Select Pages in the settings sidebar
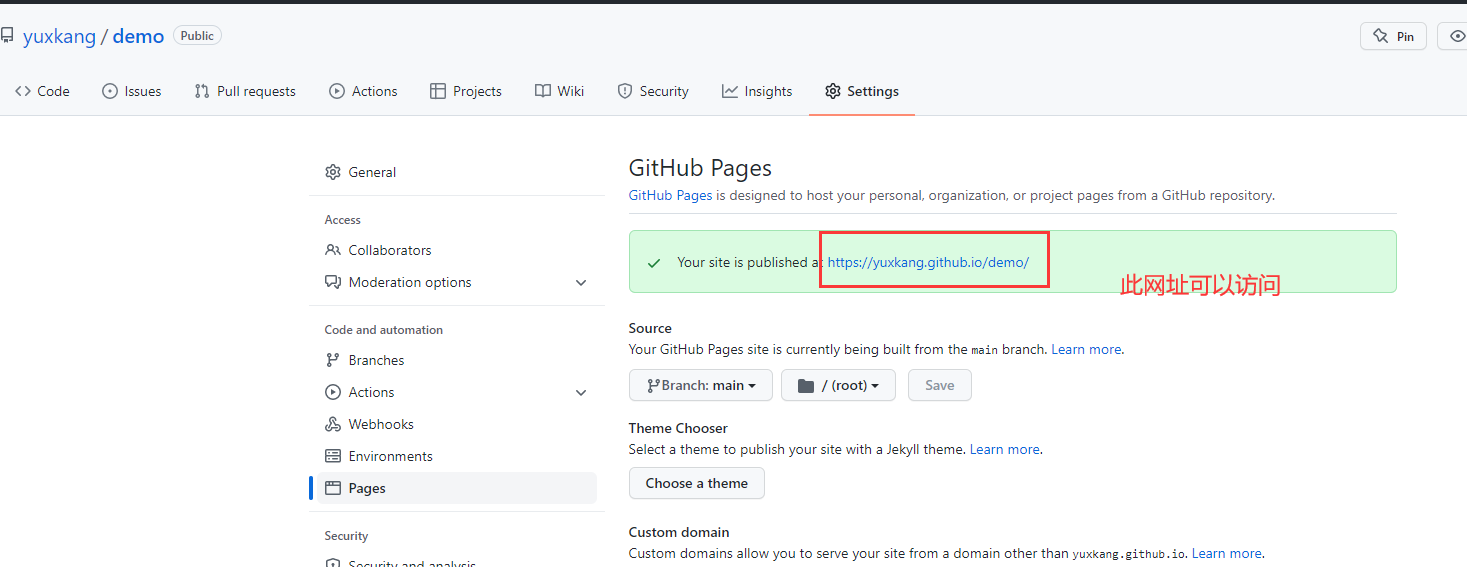The width and height of the screenshot is (1467, 567). tap(453, 488)
